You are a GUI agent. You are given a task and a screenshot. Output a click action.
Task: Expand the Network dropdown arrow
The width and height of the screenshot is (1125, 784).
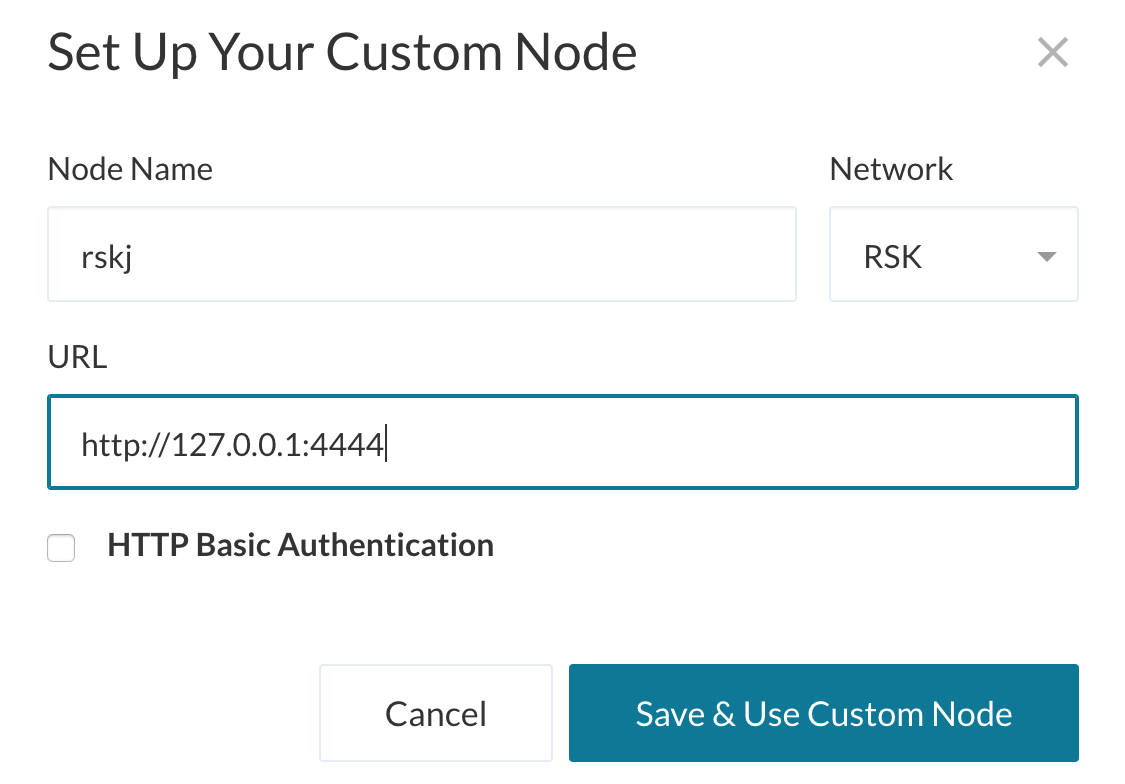click(x=1046, y=257)
